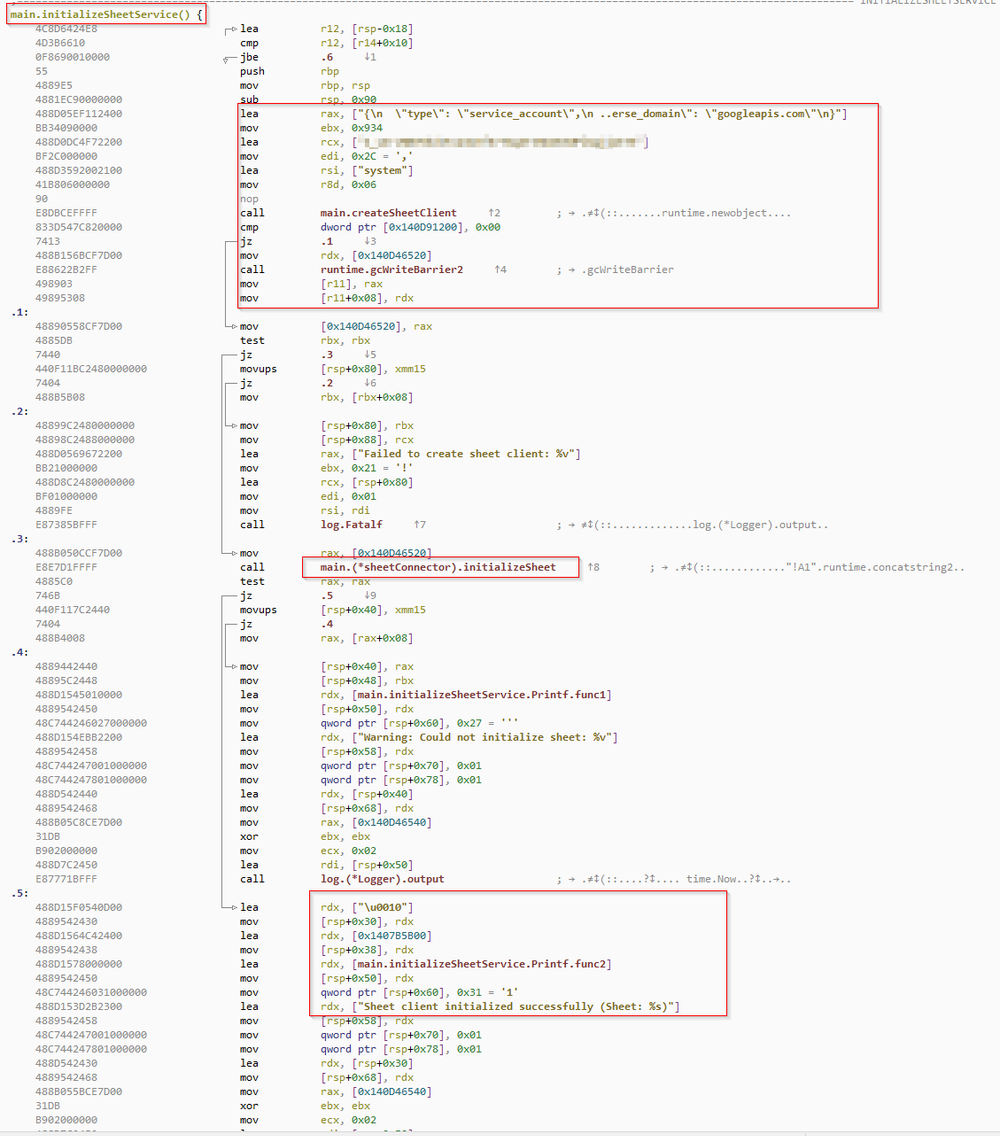The image size is (1000, 1136).
Task: Select hex bytes E8DBCEFFFF
Action: (66, 213)
